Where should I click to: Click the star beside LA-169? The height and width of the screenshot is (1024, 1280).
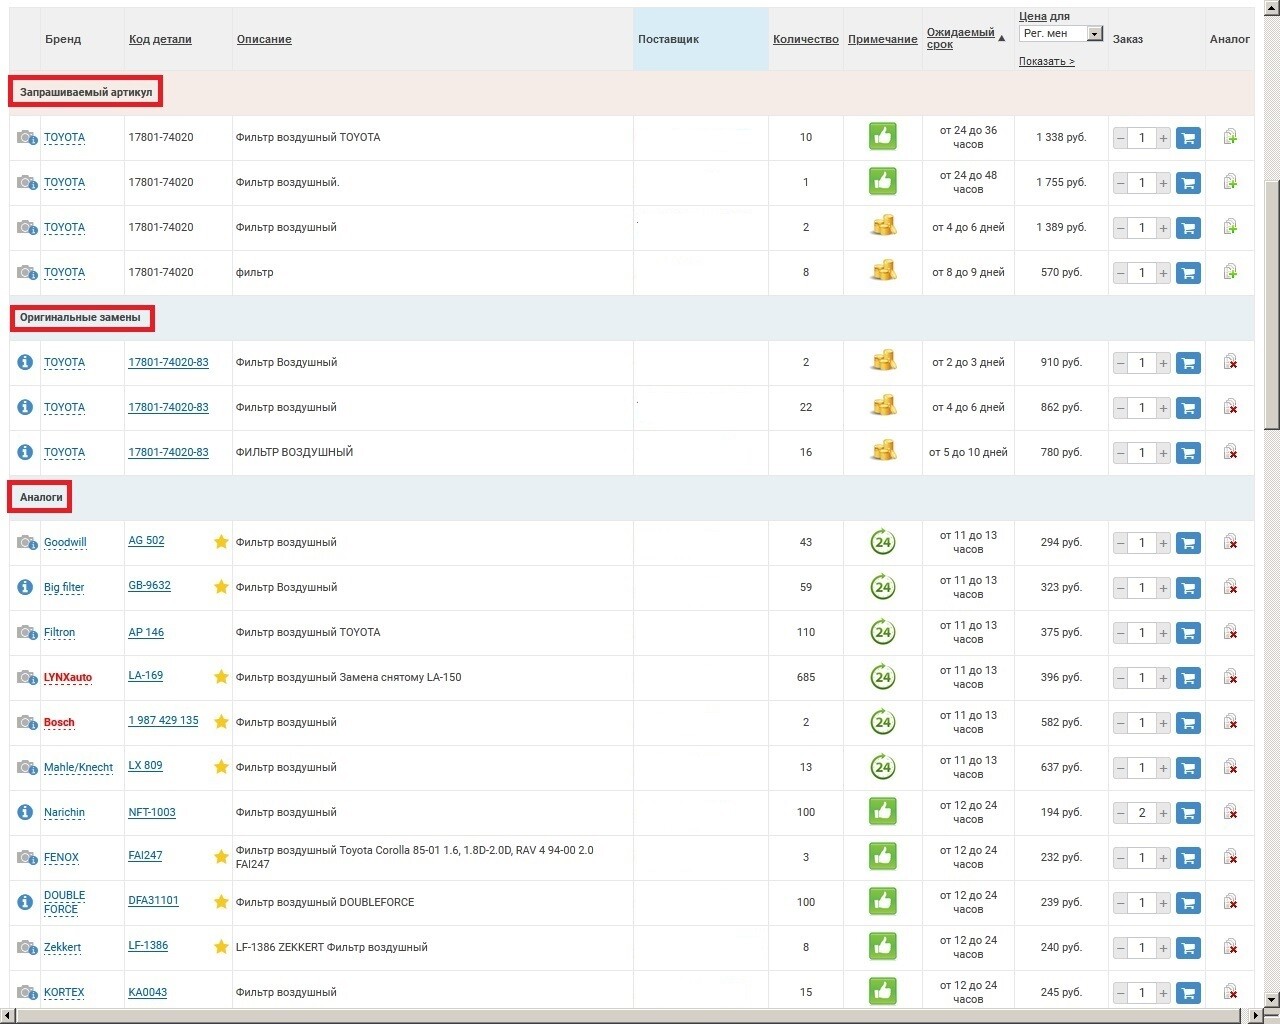(x=221, y=677)
